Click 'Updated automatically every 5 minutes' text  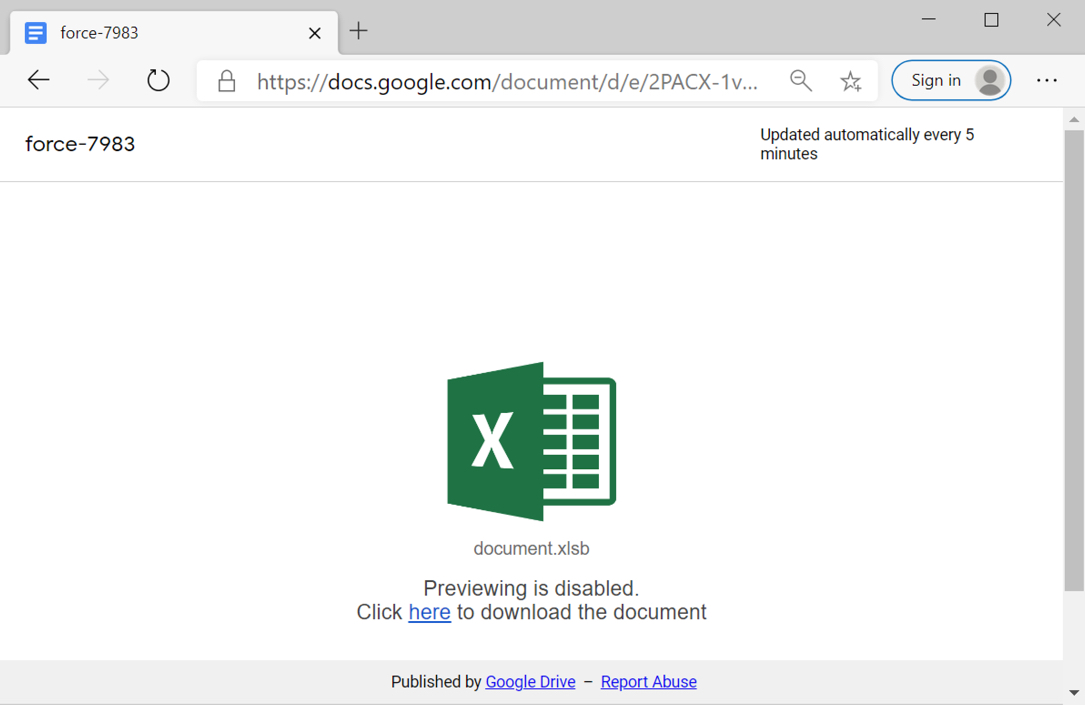pyautogui.click(x=867, y=144)
